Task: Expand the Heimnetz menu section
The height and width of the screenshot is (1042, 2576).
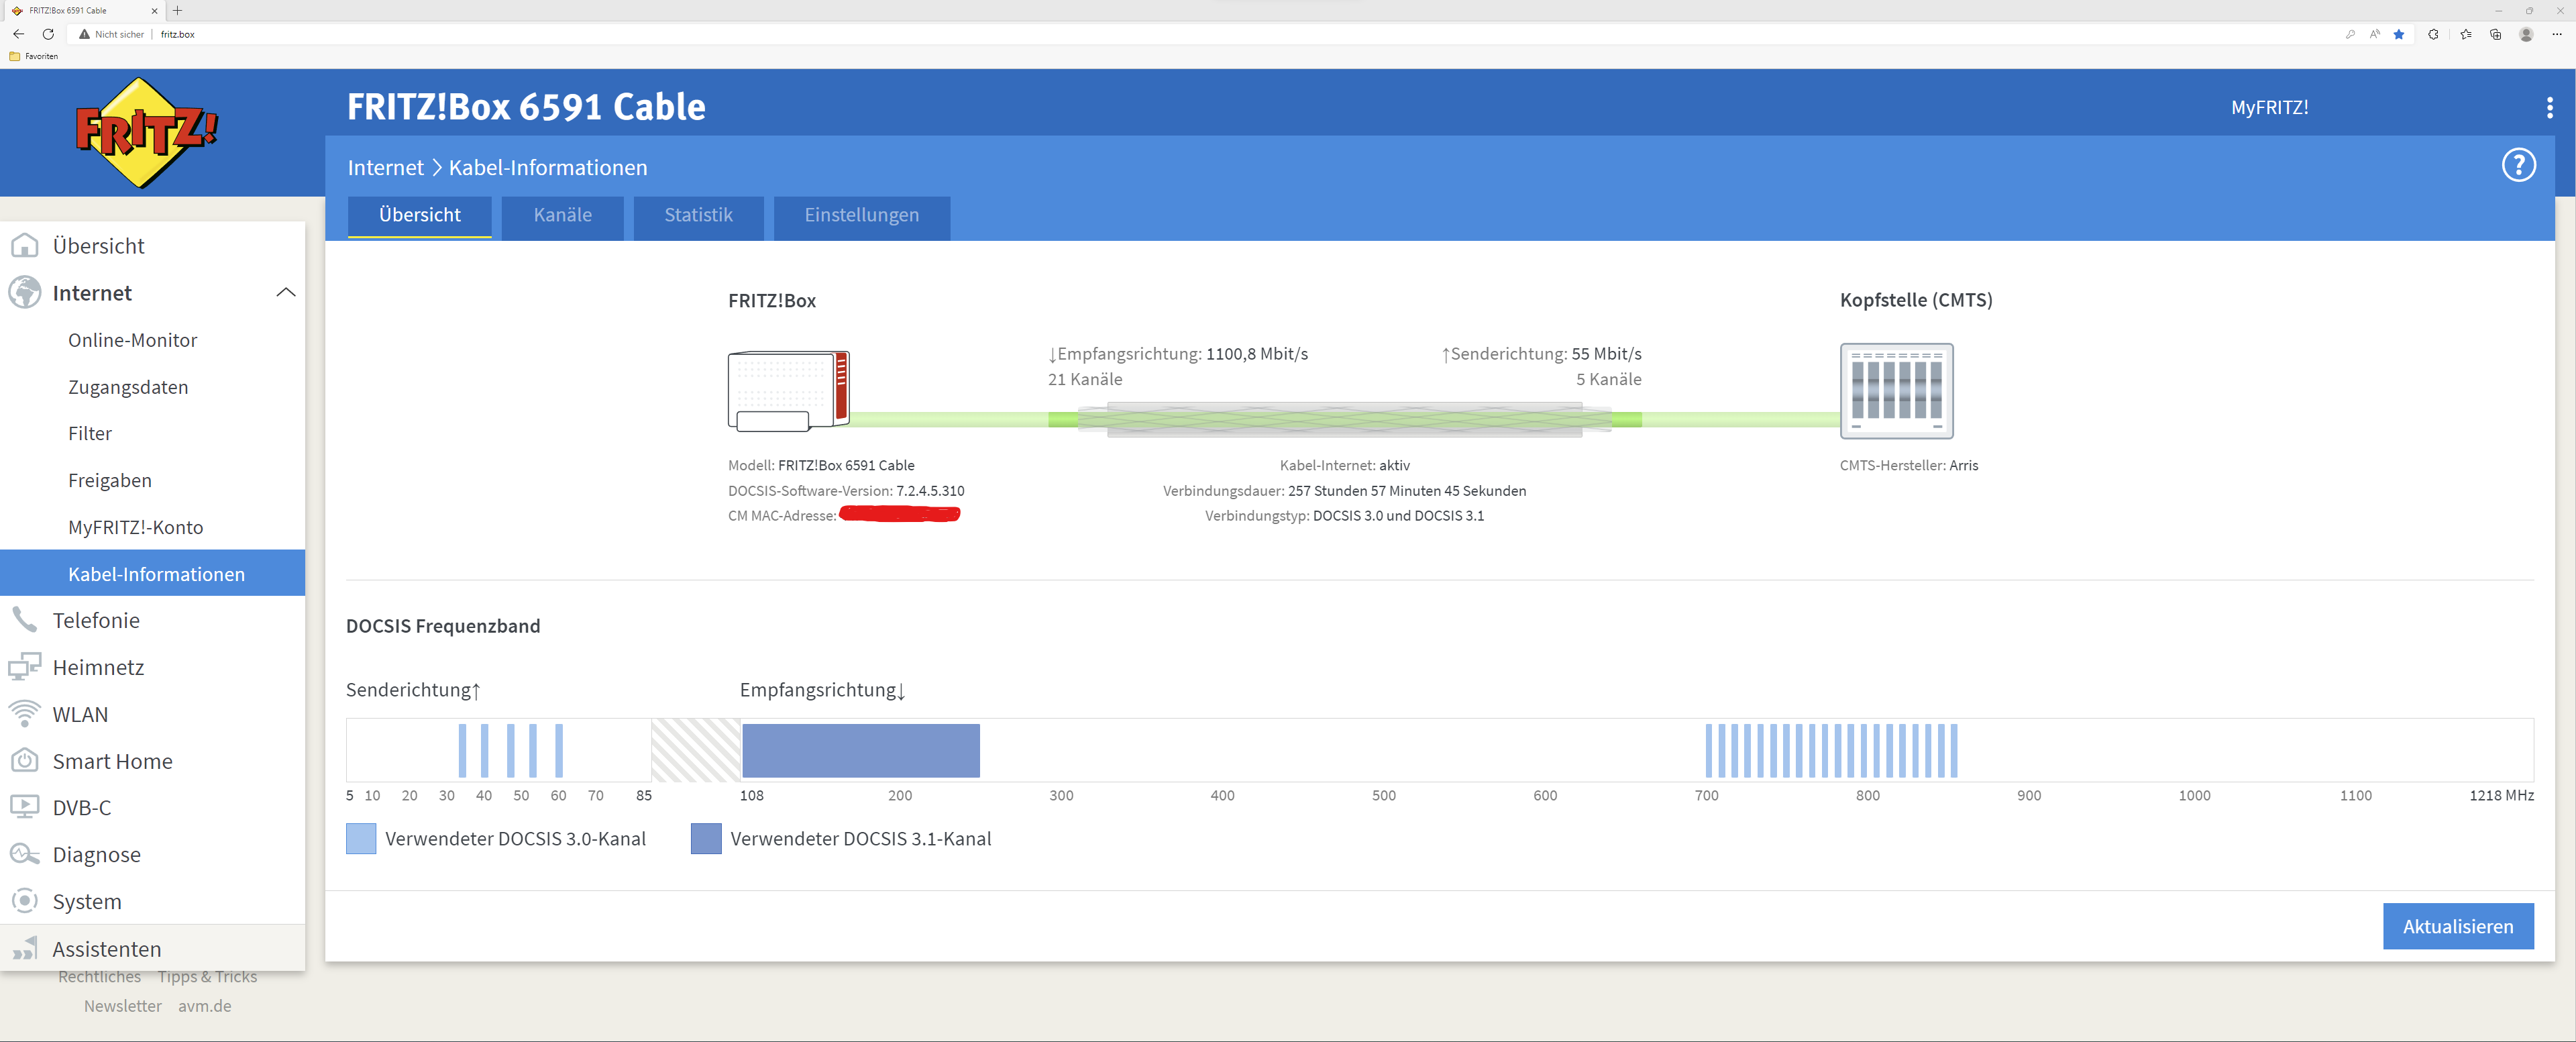Action: [98, 667]
